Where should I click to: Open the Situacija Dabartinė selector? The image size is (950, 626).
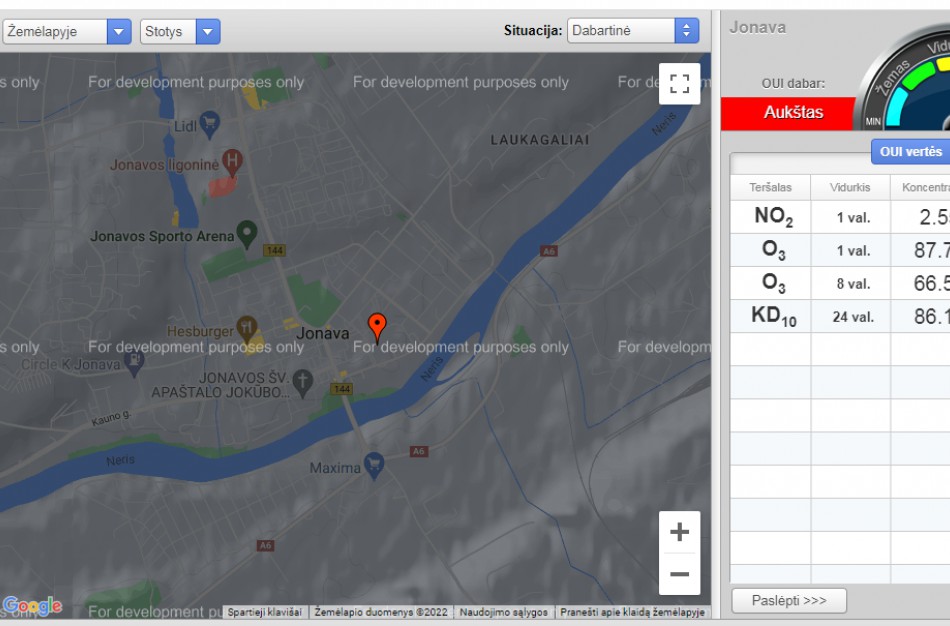point(633,31)
